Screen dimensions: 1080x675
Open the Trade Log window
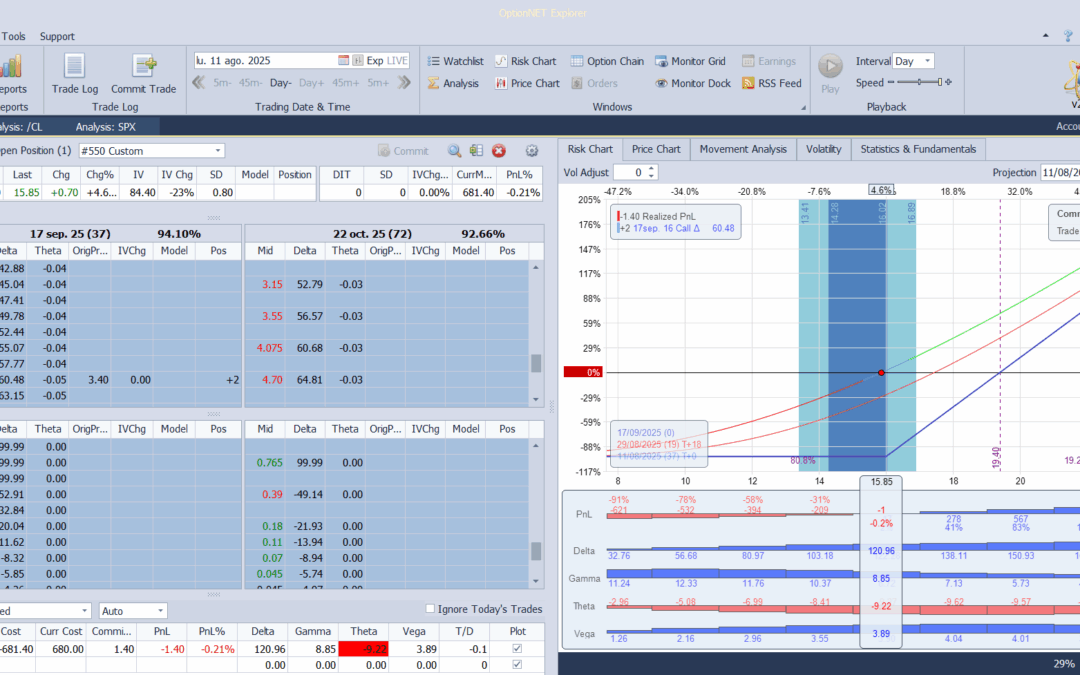(x=74, y=74)
